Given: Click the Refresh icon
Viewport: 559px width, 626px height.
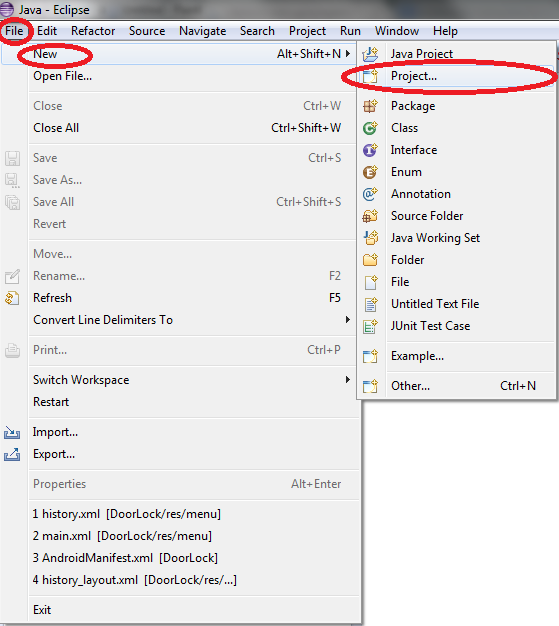Looking at the screenshot, I should coord(12,298).
